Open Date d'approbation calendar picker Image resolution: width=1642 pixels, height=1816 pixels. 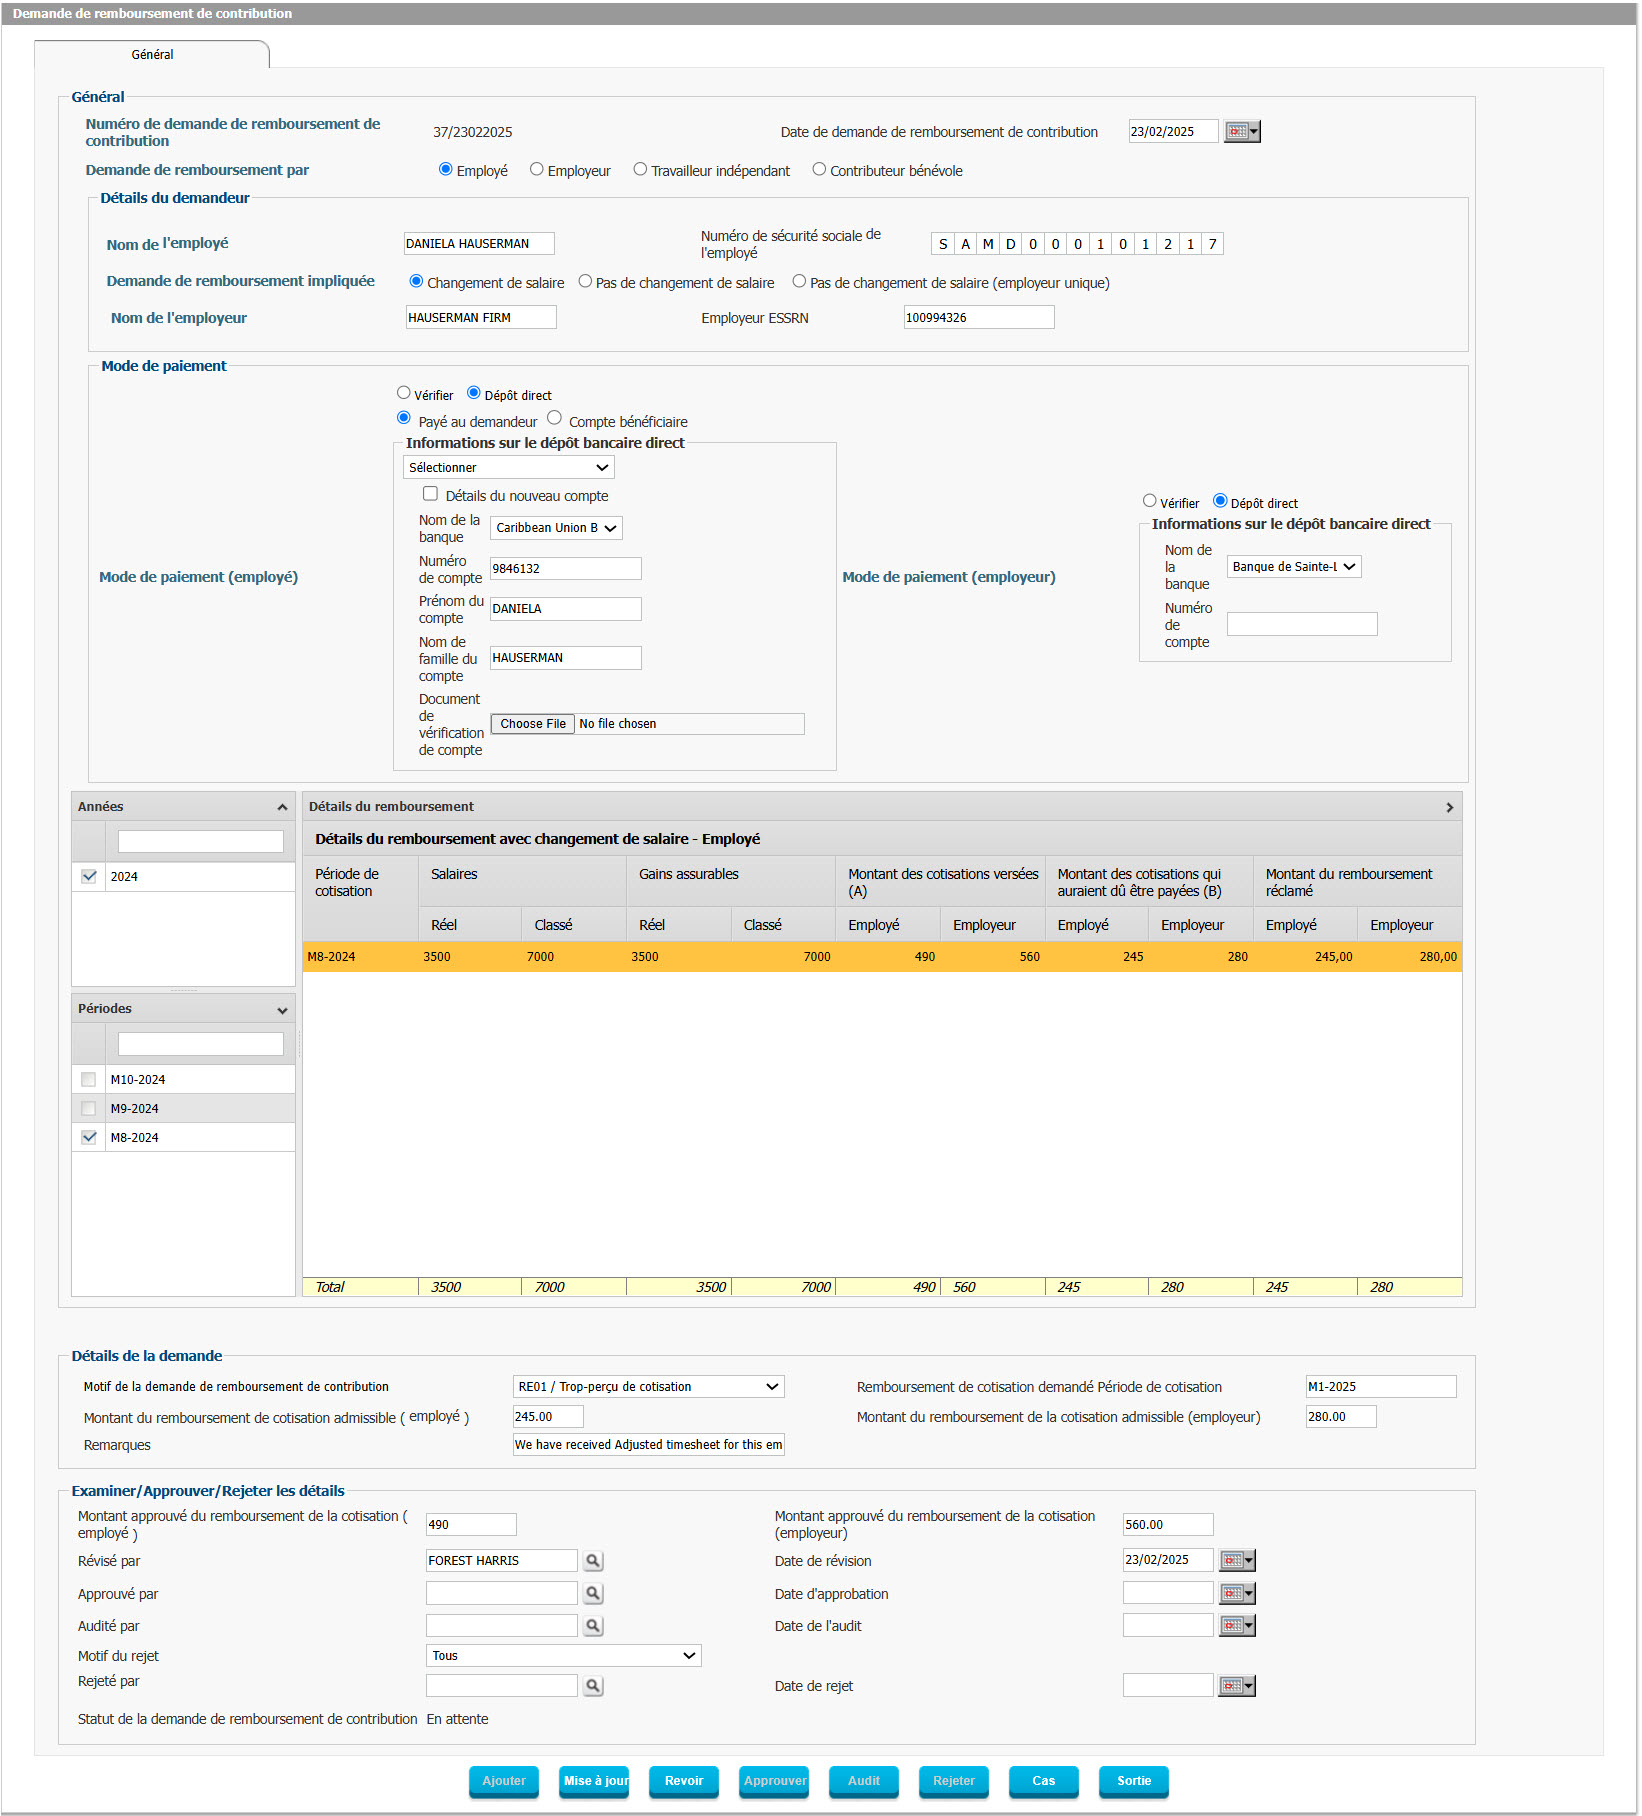pyautogui.click(x=1237, y=1594)
